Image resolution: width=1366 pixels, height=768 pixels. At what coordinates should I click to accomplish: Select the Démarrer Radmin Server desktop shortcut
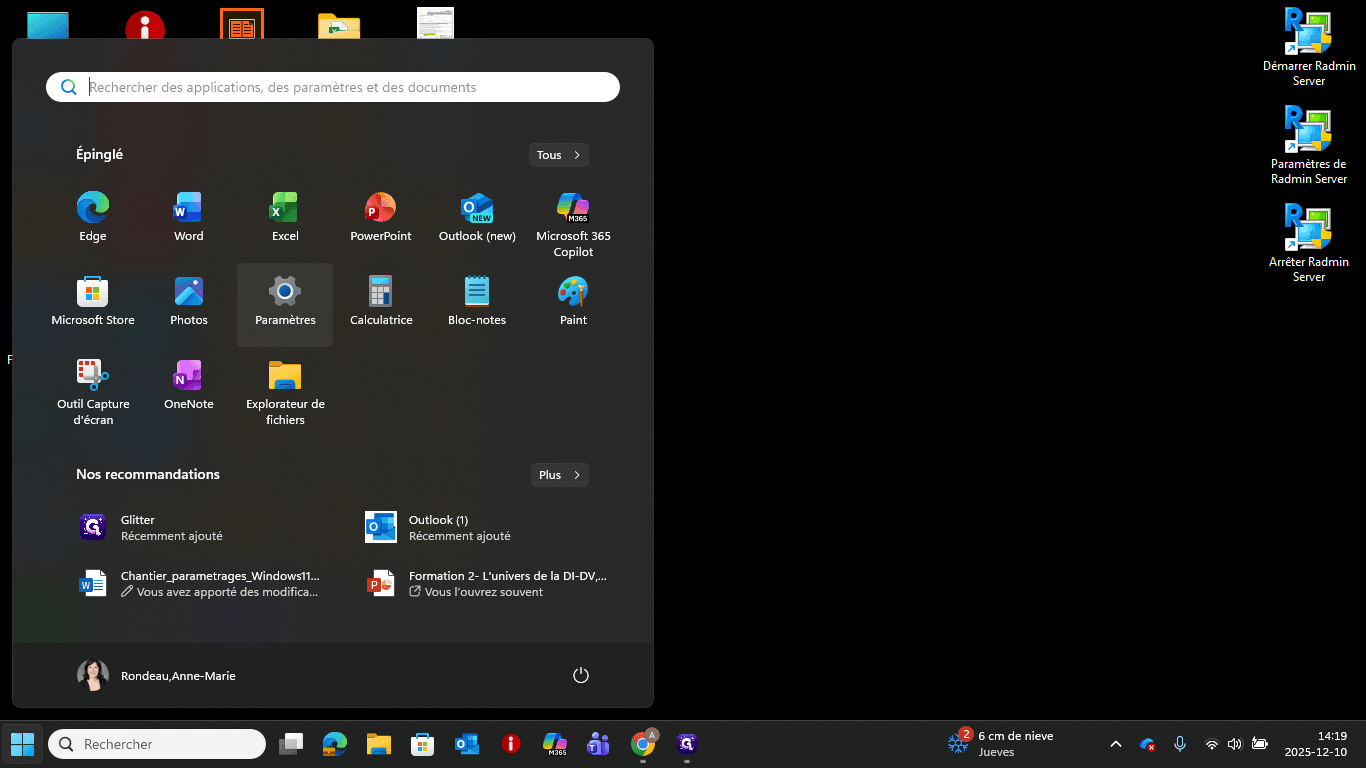(x=1309, y=47)
